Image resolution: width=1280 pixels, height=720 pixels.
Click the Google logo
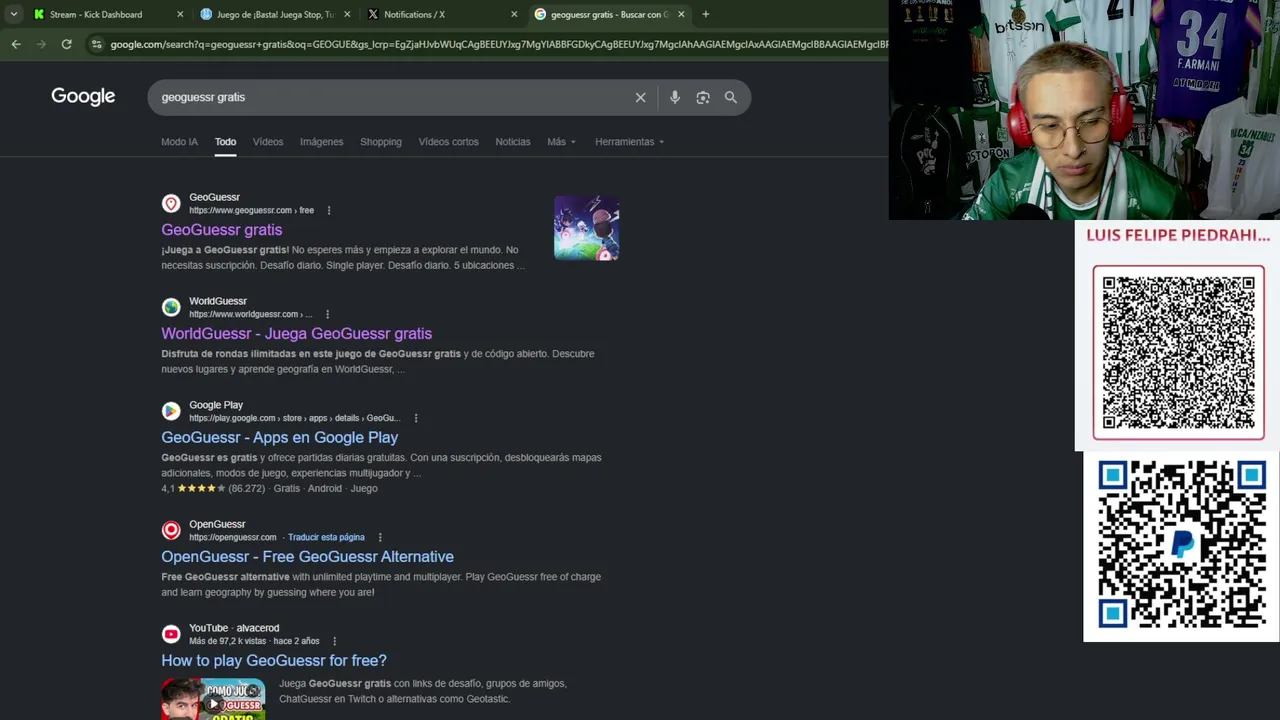pyautogui.click(x=83, y=97)
